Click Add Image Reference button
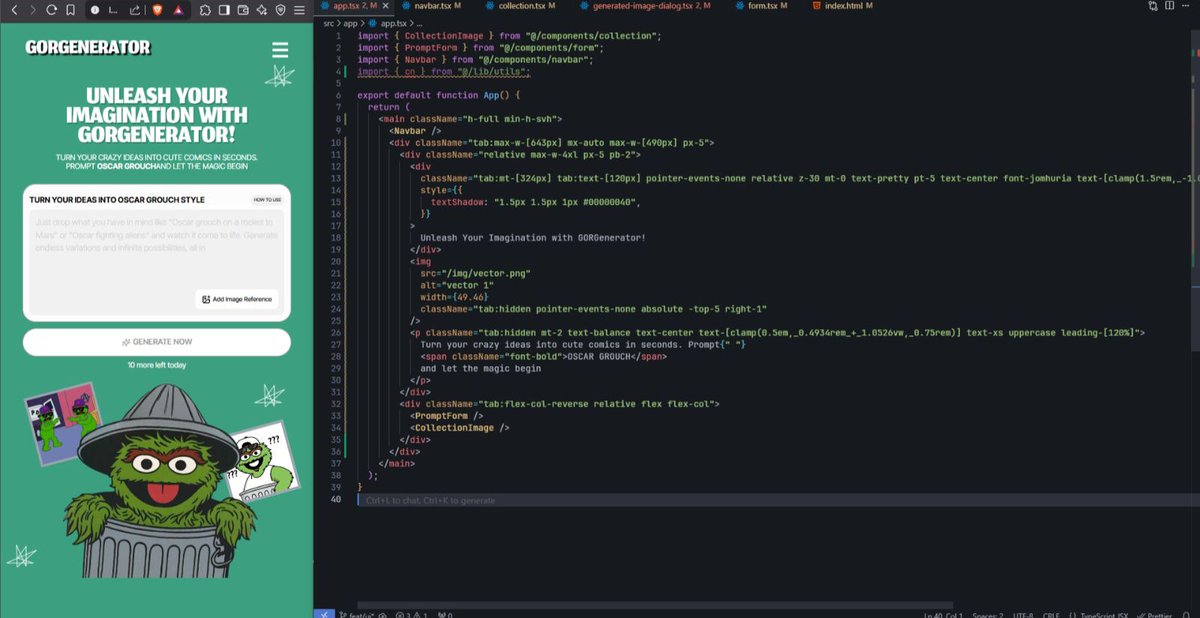The image size is (1200, 618). tap(236, 299)
